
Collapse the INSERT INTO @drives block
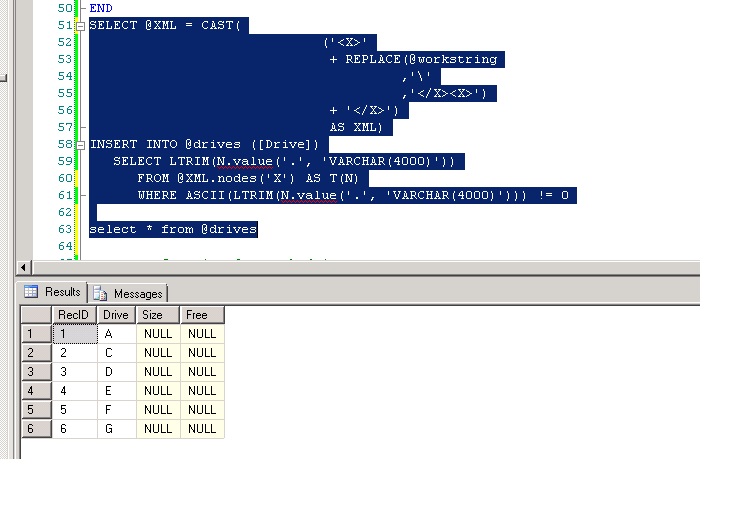[81, 145]
